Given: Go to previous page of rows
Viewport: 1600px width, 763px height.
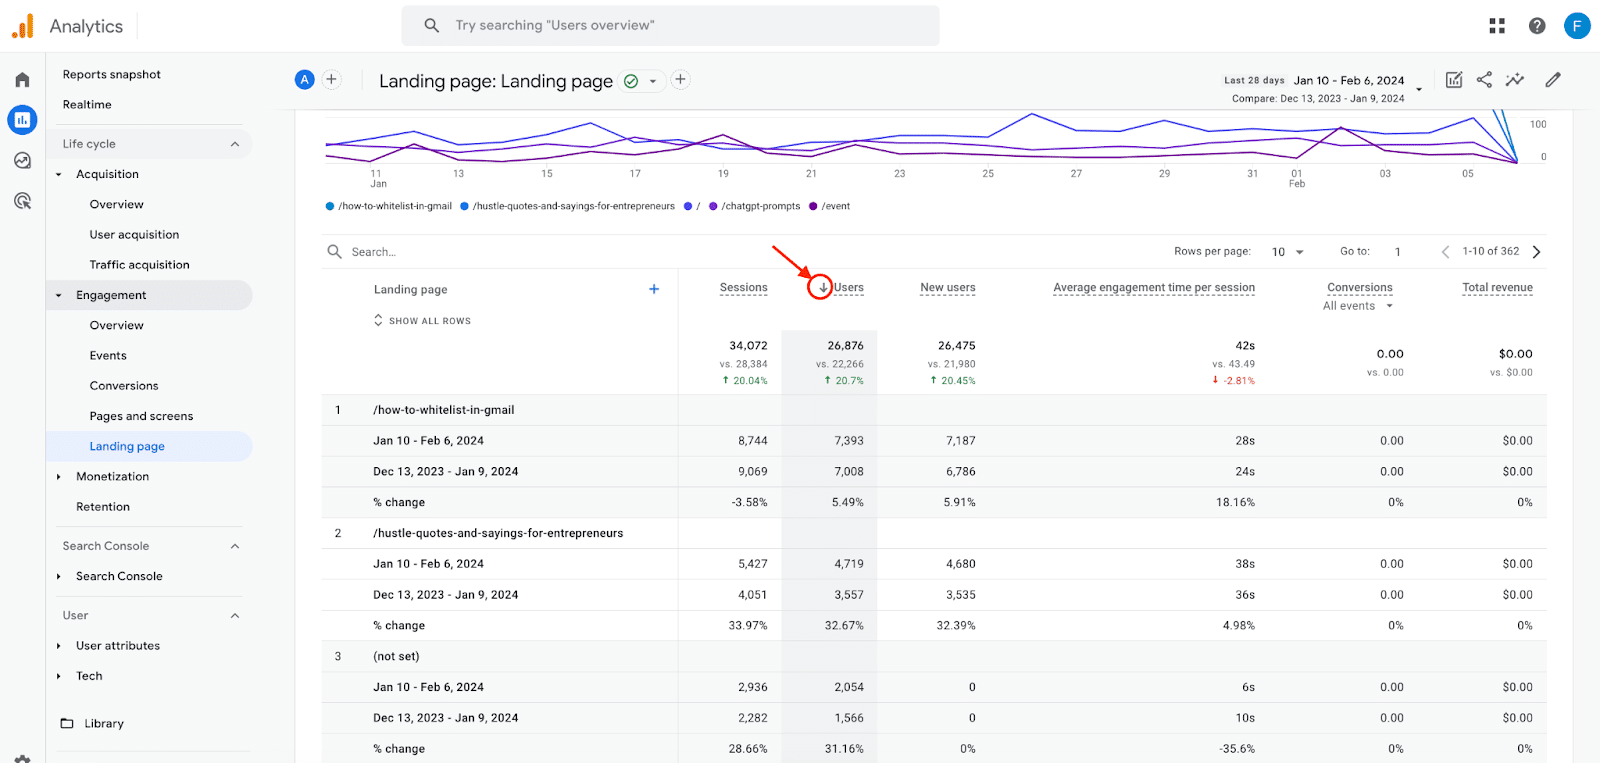Looking at the screenshot, I should [1445, 252].
